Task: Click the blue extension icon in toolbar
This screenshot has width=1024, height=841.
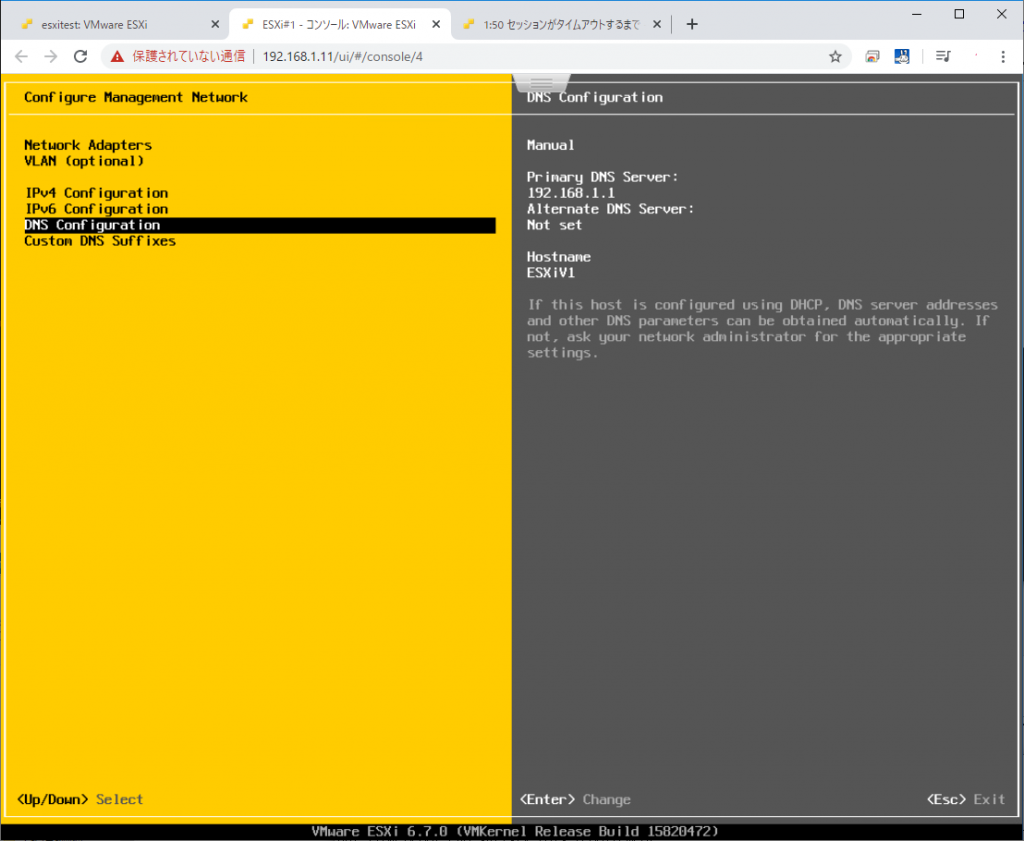Action: pos(902,57)
